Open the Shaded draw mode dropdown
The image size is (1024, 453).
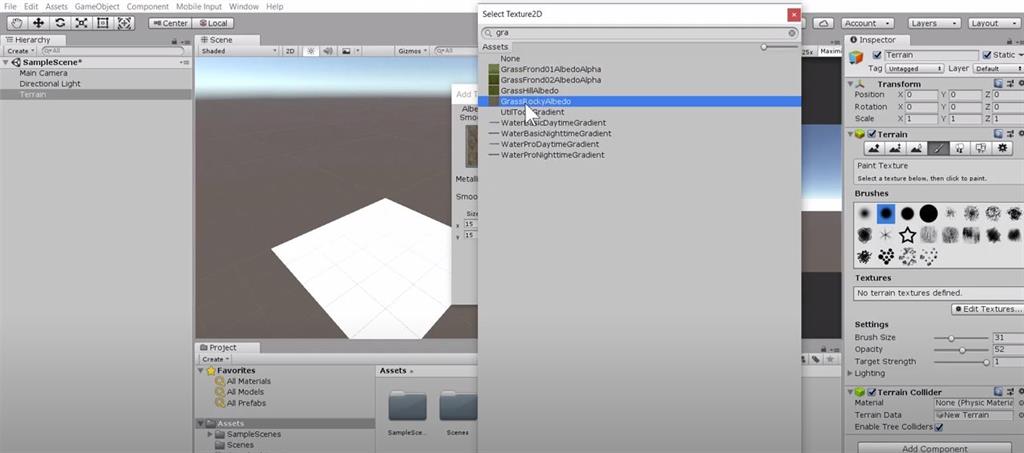click(x=239, y=51)
